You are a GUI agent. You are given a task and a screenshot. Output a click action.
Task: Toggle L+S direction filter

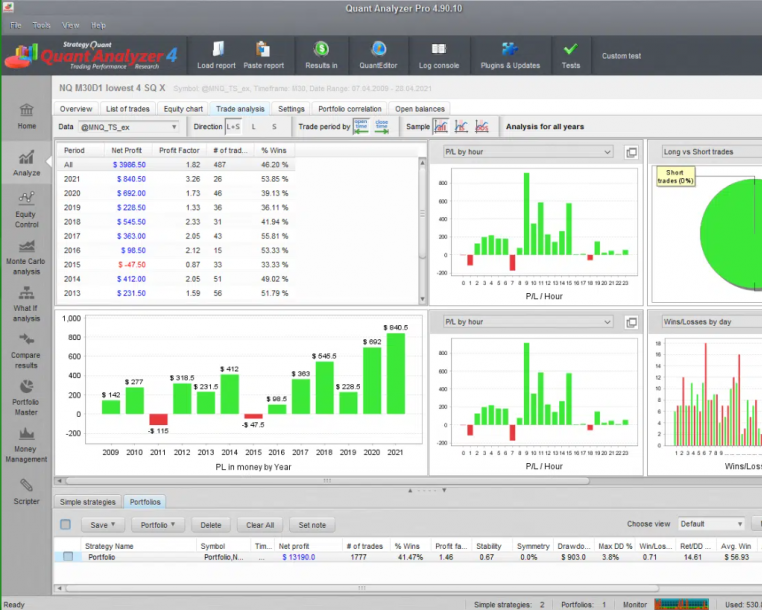pyautogui.click(x=233, y=126)
